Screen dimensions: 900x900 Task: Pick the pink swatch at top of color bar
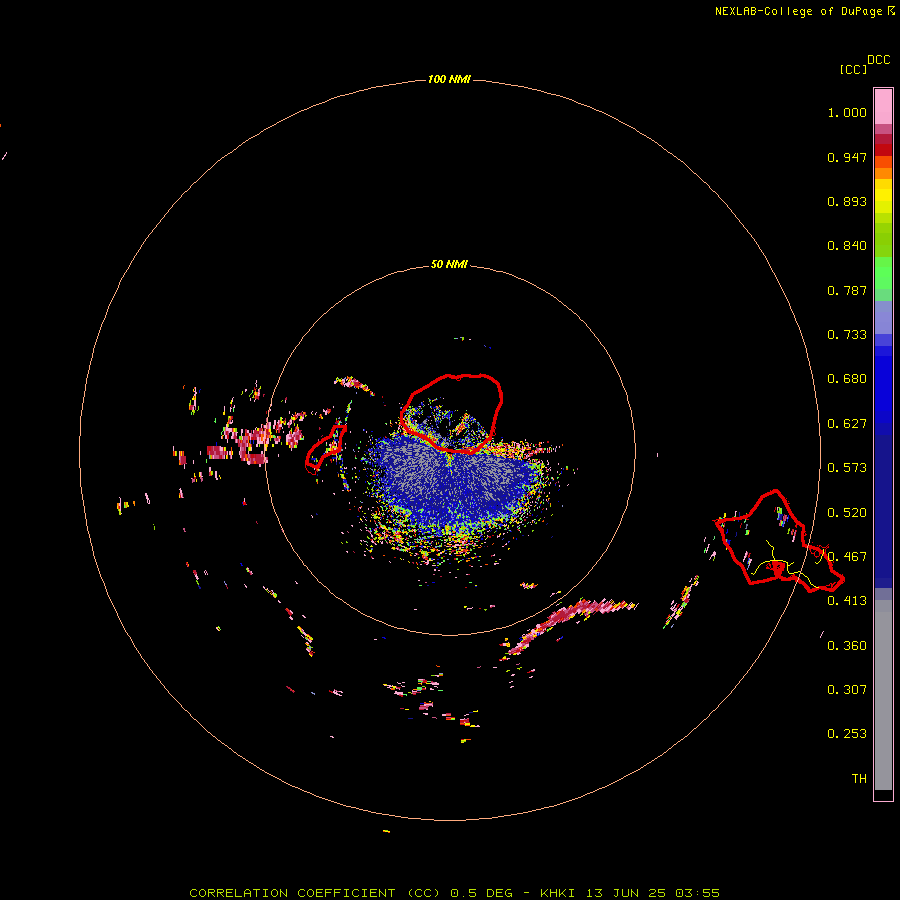883,106
